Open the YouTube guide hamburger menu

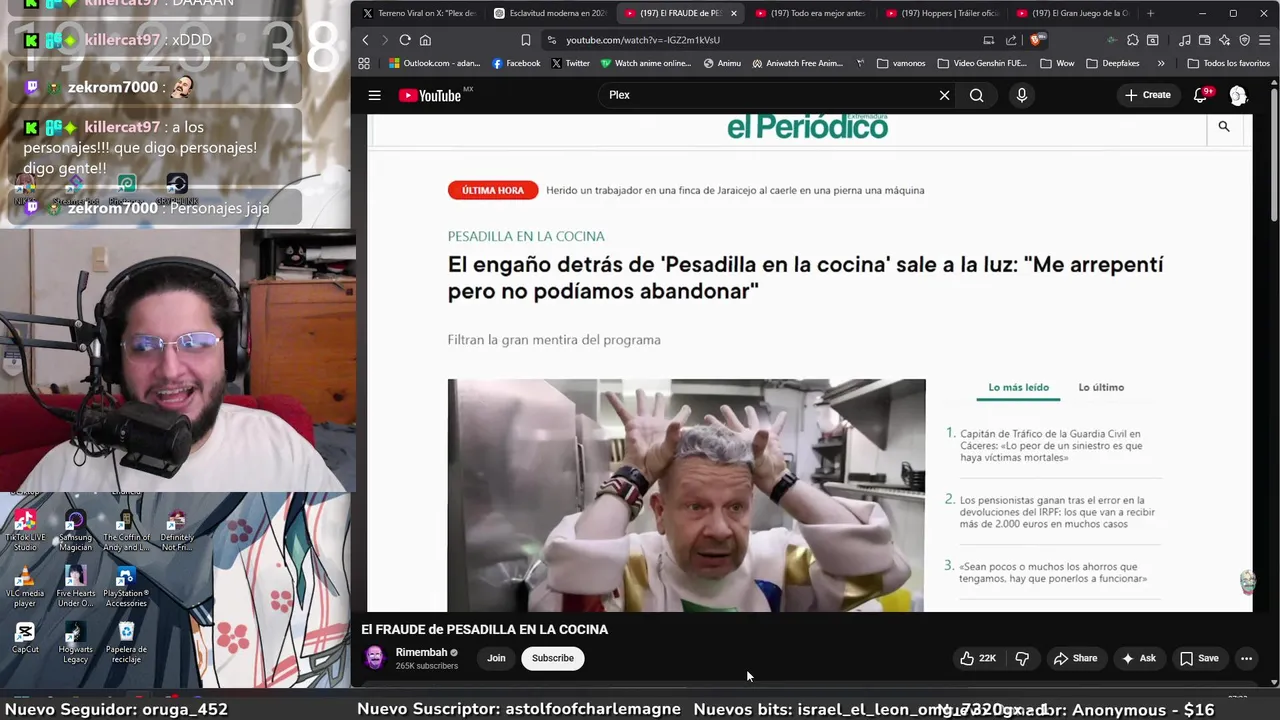(374, 95)
